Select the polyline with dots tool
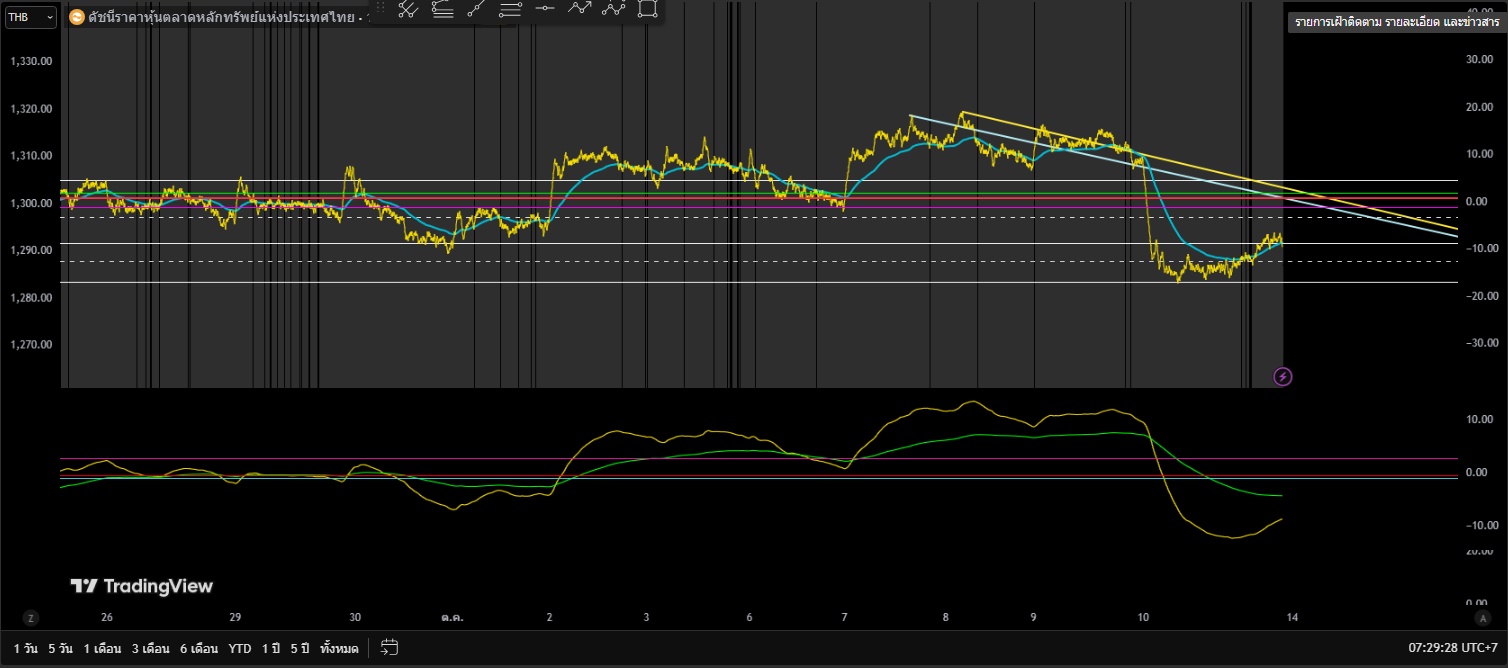Image resolution: width=1508 pixels, height=668 pixels. [613, 9]
